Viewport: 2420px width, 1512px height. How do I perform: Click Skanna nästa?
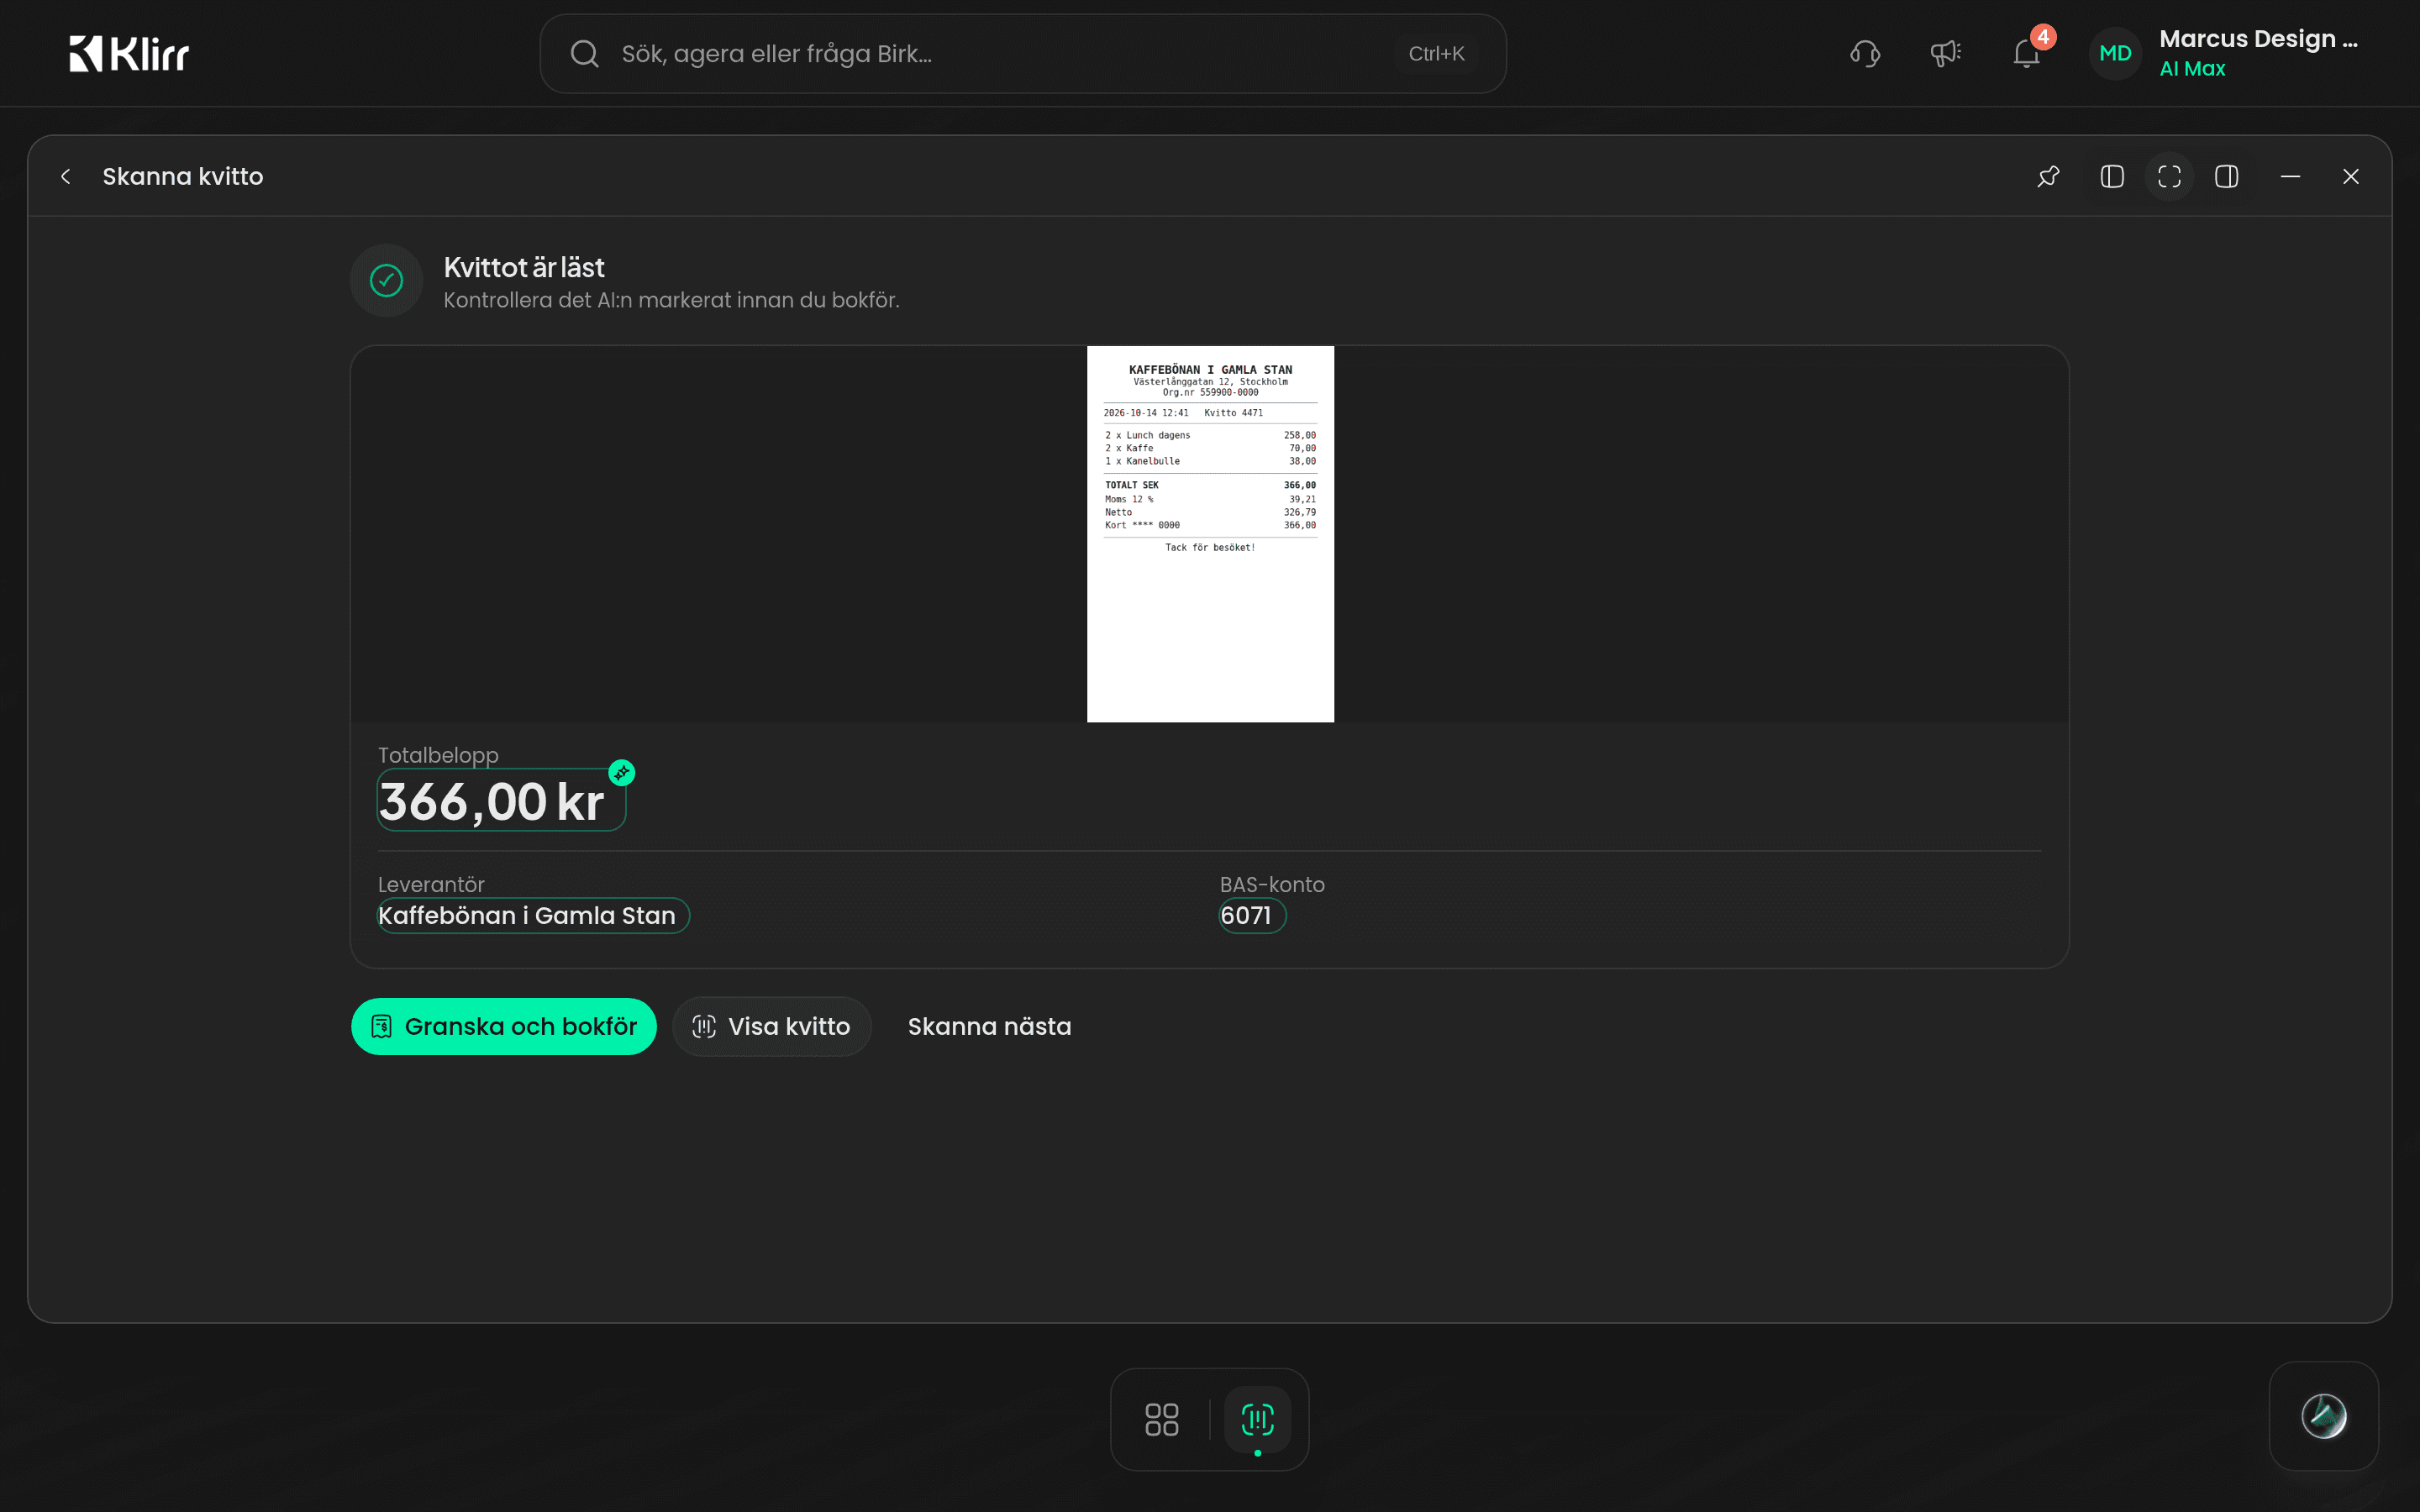(x=989, y=1026)
